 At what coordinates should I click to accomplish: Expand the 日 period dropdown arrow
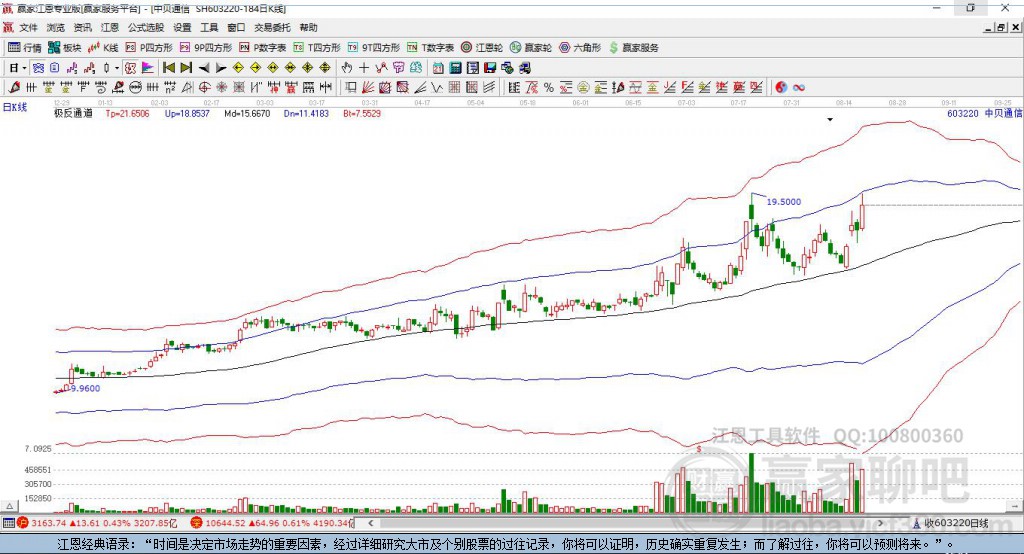pyautogui.click(x=24, y=68)
